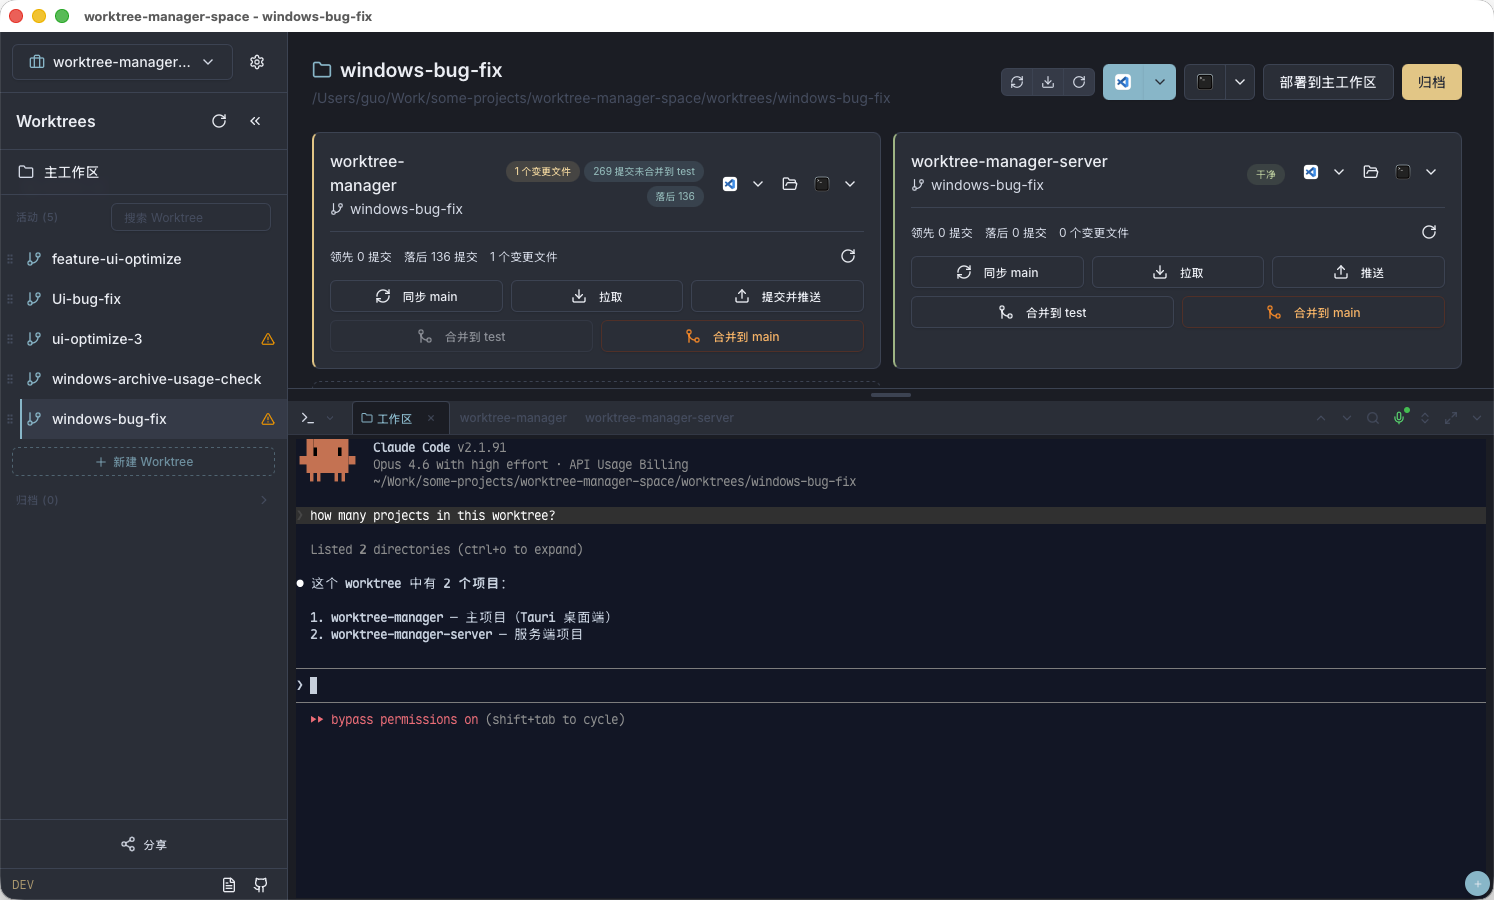Click the round plus button bottom right
The width and height of the screenshot is (1494, 900).
1477,884
